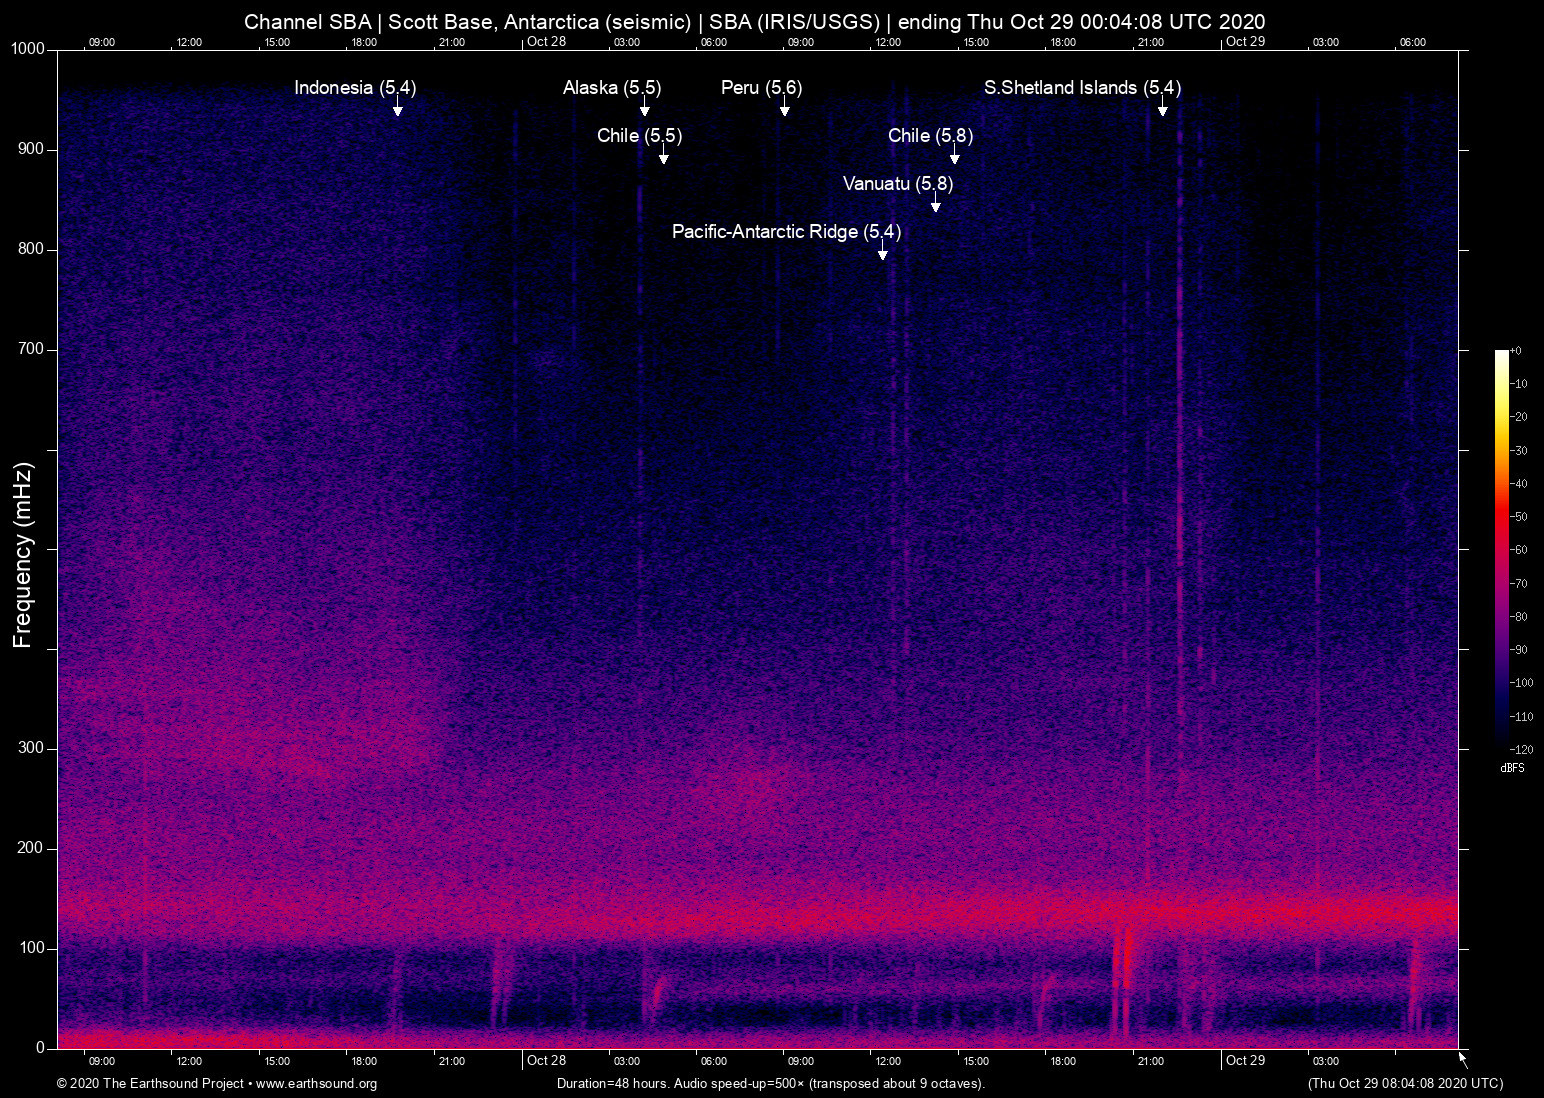Select the Oct 29 label on bottom axis
1544x1098 pixels.
coord(1245,1061)
